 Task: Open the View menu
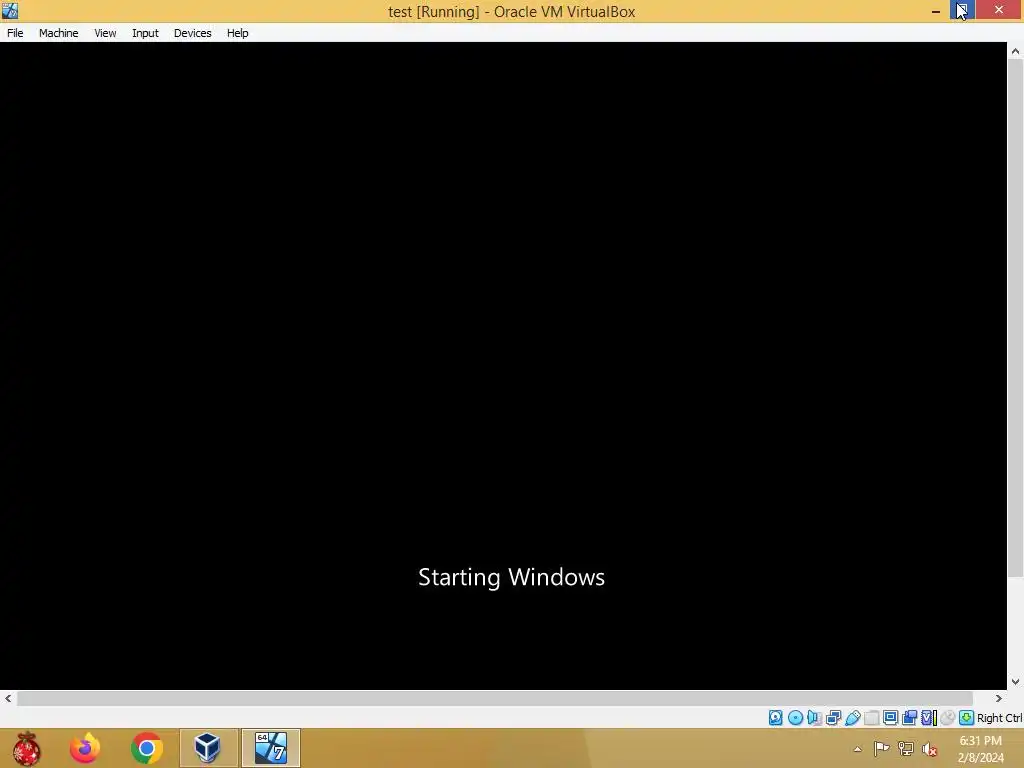tap(105, 33)
